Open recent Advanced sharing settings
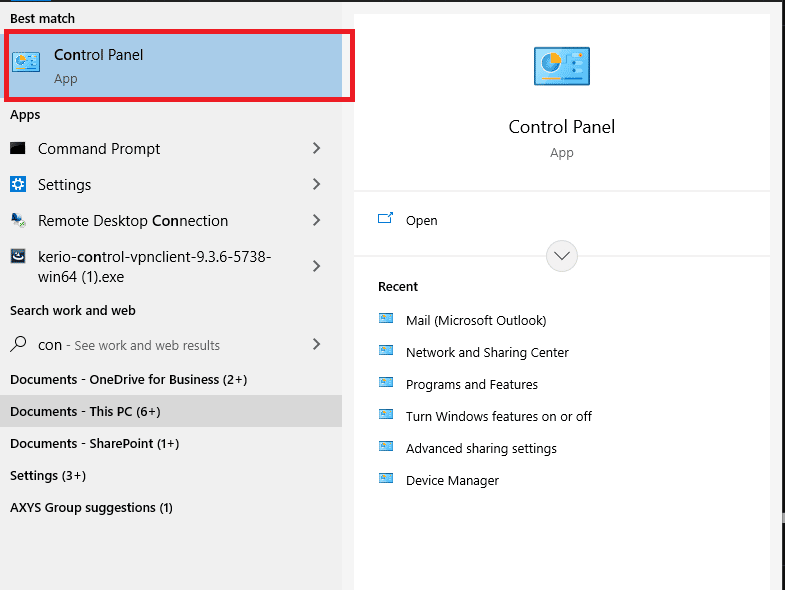The height and width of the screenshot is (590, 785). 481,449
